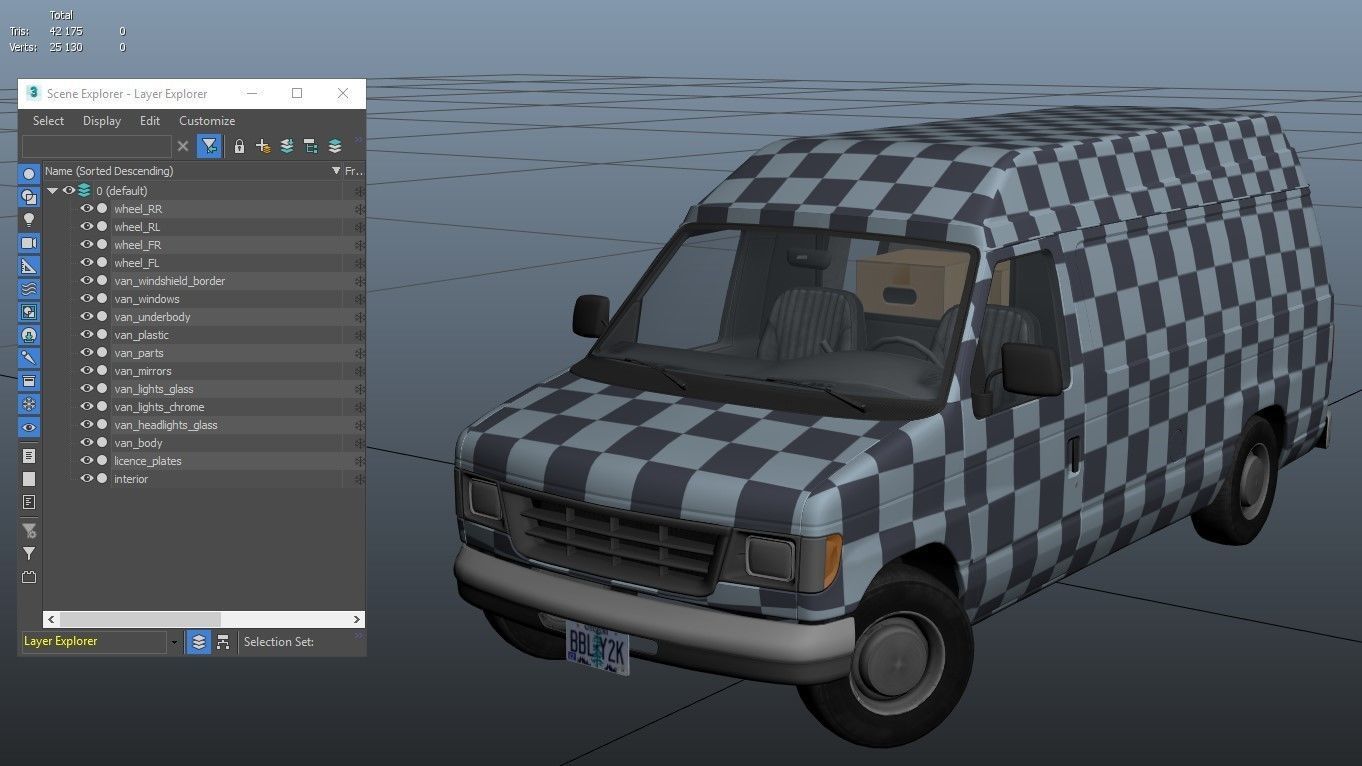Select the van_headlights_glass object

pos(166,425)
